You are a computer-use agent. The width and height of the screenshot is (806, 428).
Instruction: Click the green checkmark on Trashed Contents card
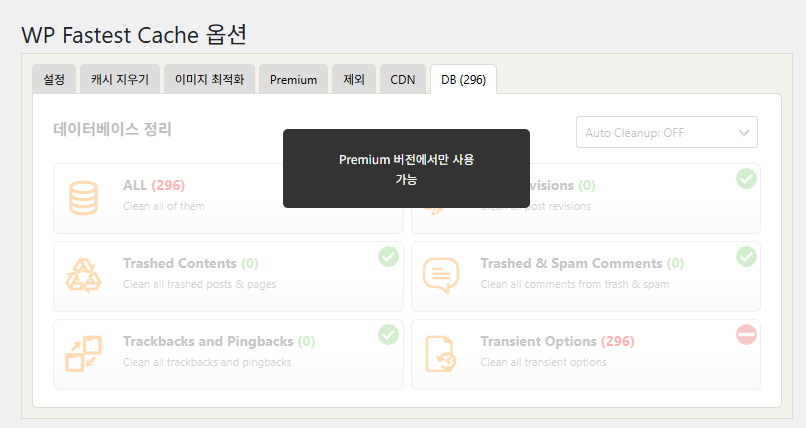pos(389,256)
